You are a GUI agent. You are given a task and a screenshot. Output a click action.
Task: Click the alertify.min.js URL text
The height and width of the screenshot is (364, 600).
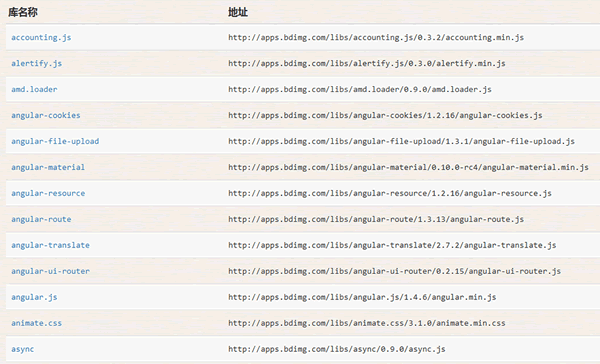pyautogui.click(x=367, y=64)
